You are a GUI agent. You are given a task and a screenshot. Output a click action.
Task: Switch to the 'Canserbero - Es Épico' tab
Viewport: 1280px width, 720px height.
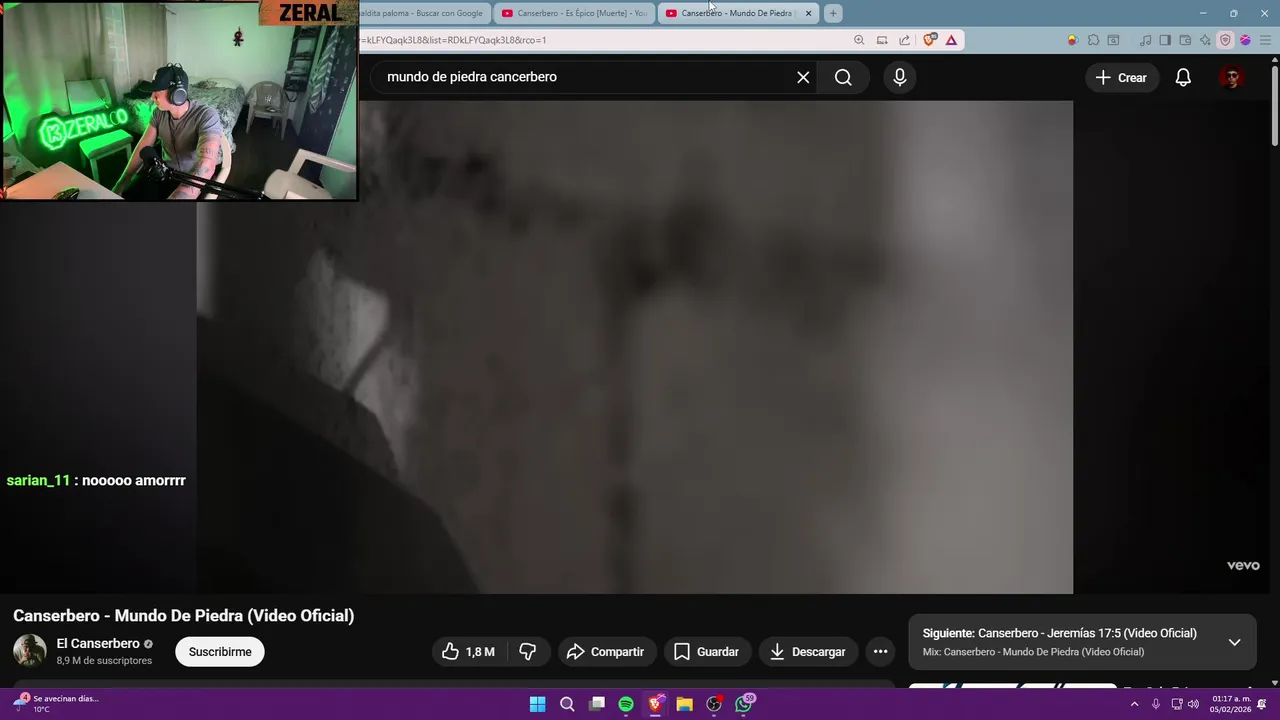point(575,13)
